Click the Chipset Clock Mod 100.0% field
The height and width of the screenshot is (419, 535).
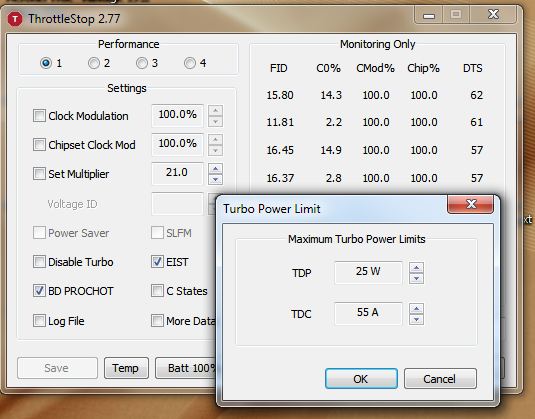tap(177, 145)
